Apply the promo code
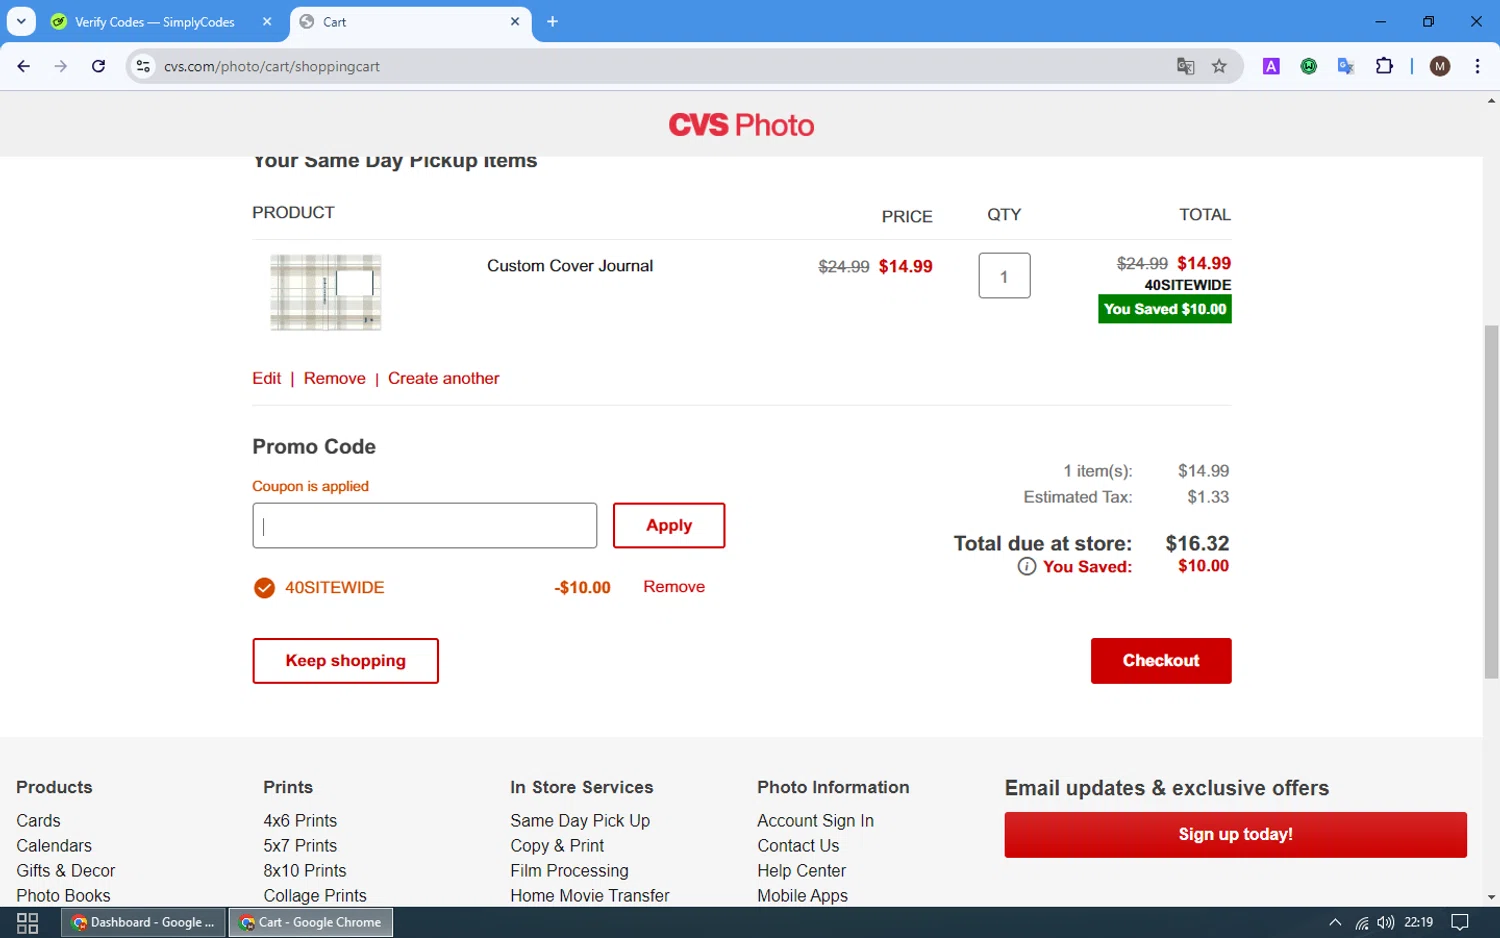 pyautogui.click(x=669, y=525)
